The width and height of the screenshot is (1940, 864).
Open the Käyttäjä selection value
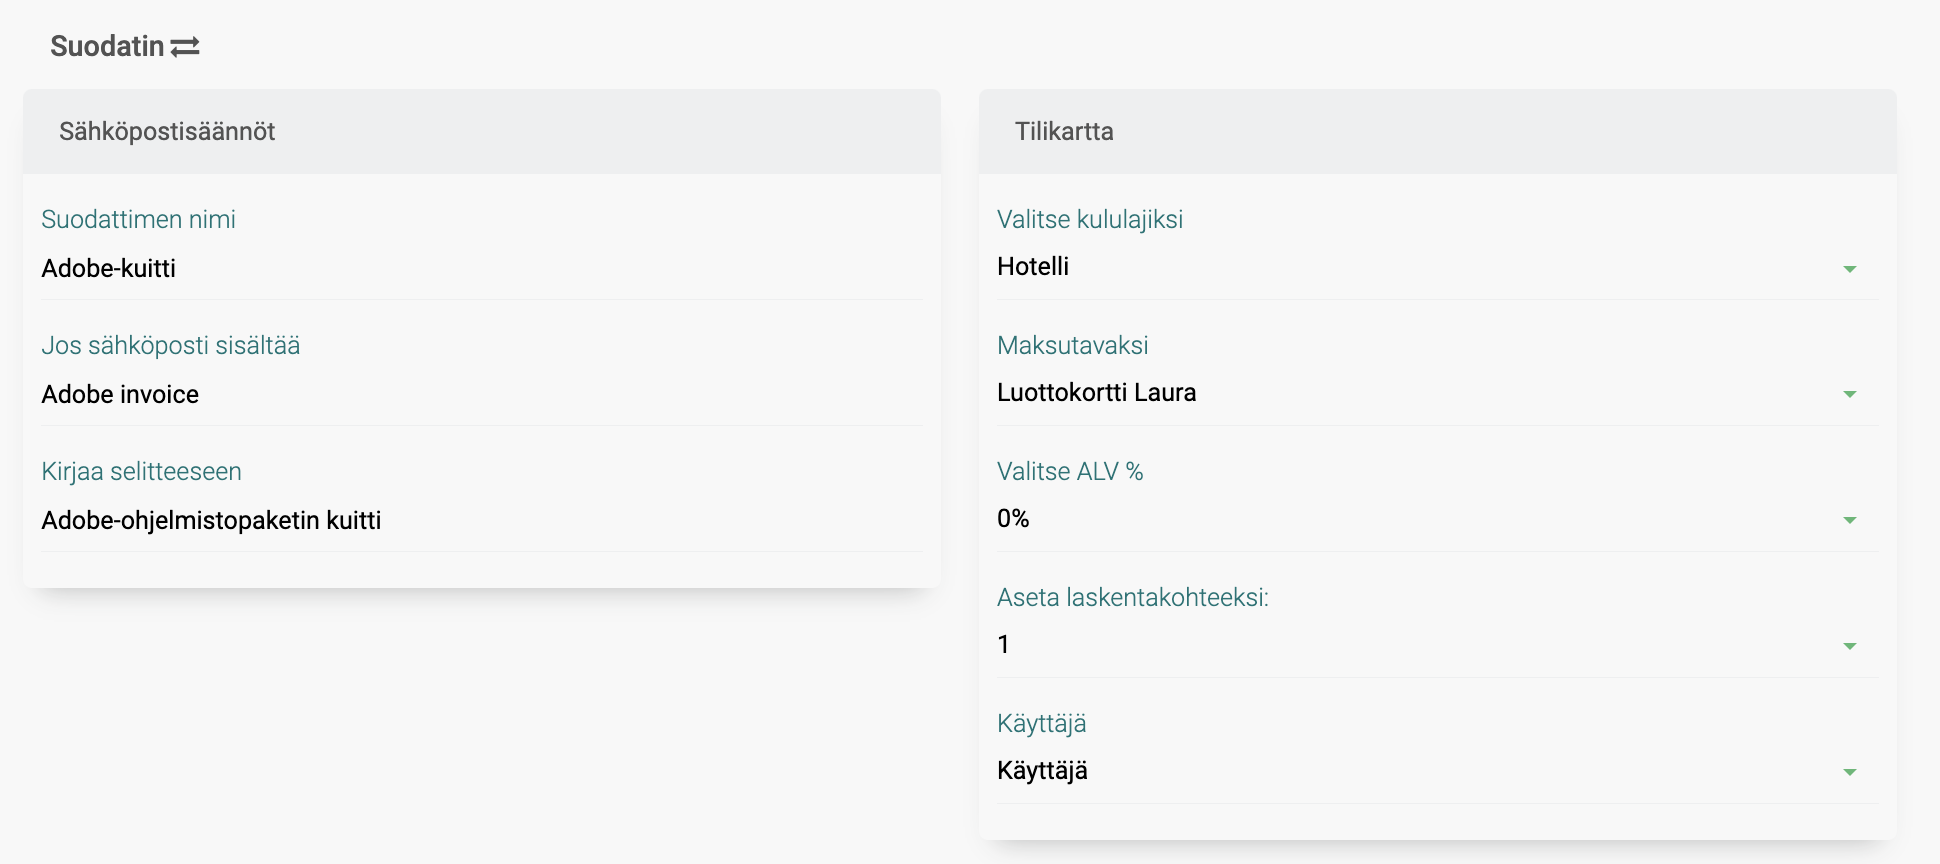(1400, 771)
